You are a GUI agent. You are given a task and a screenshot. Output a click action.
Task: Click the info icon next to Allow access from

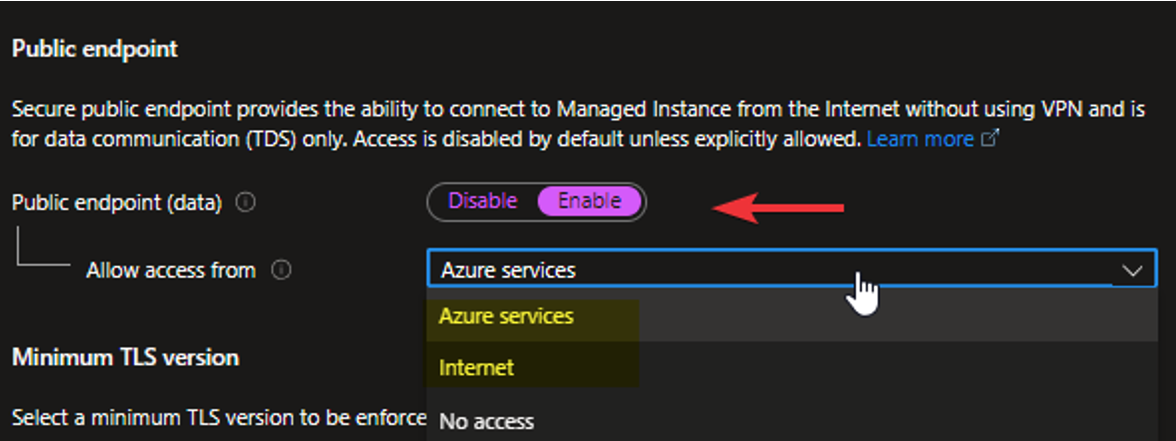[282, 270]
